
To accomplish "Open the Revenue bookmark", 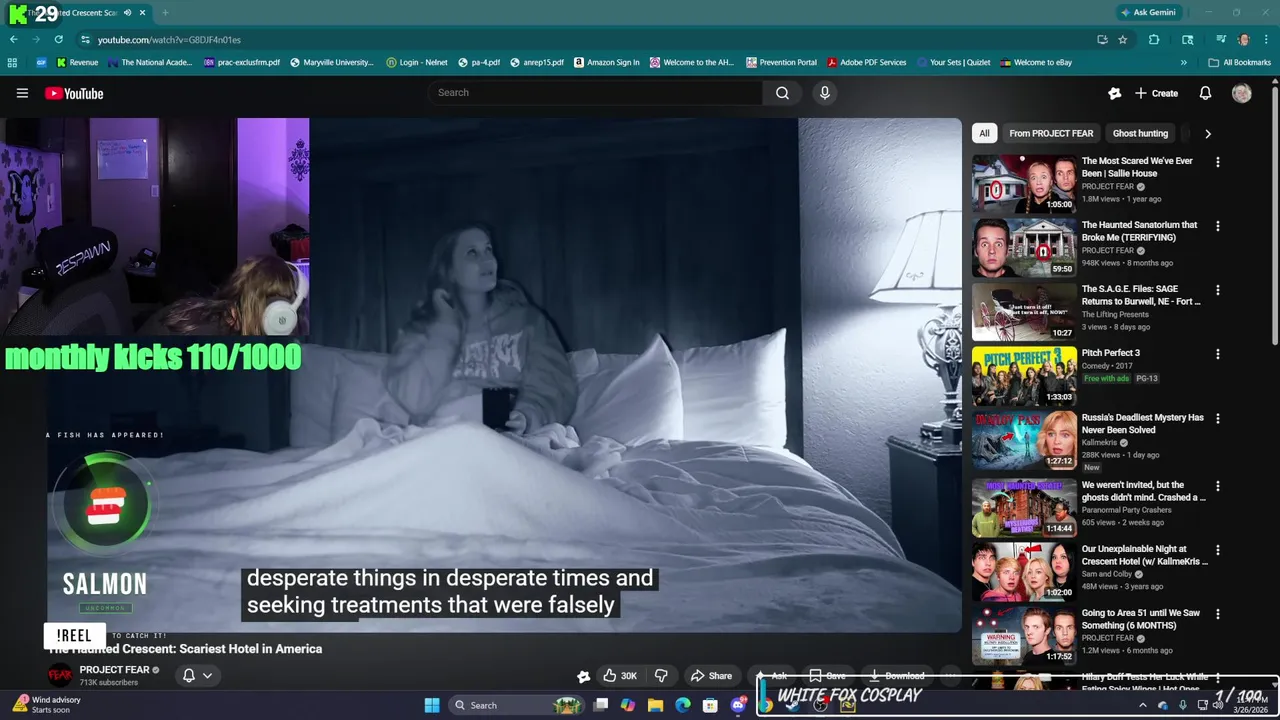I will coord(77,62).
